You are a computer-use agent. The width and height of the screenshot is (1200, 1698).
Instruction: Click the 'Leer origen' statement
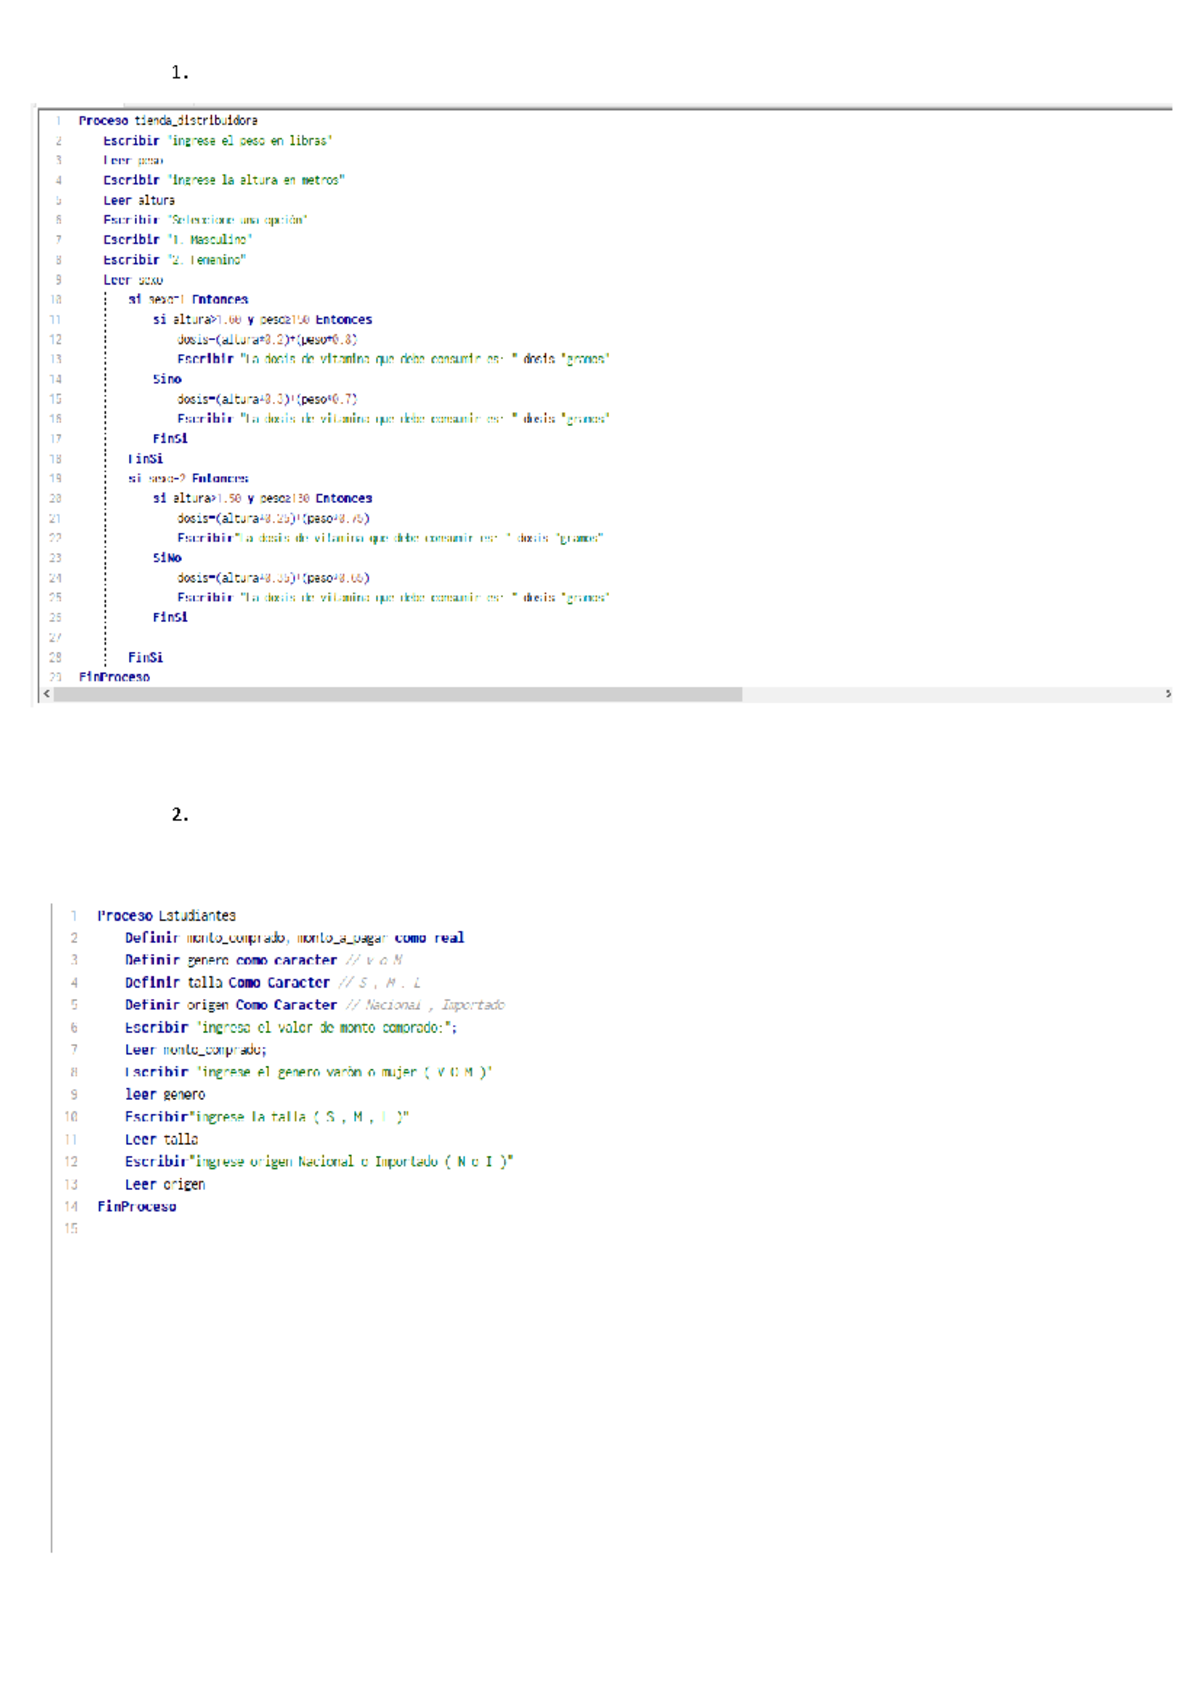coord(165,1184)
